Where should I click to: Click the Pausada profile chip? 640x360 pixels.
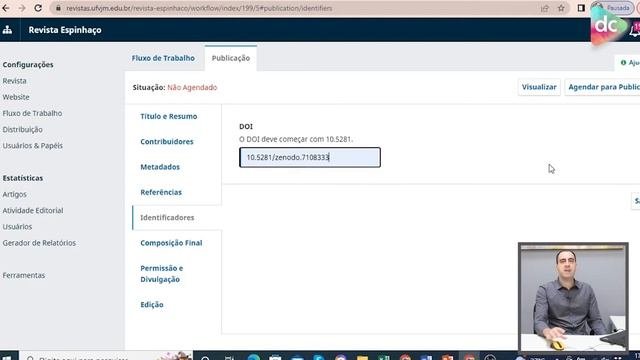click(x=612, y=8)
